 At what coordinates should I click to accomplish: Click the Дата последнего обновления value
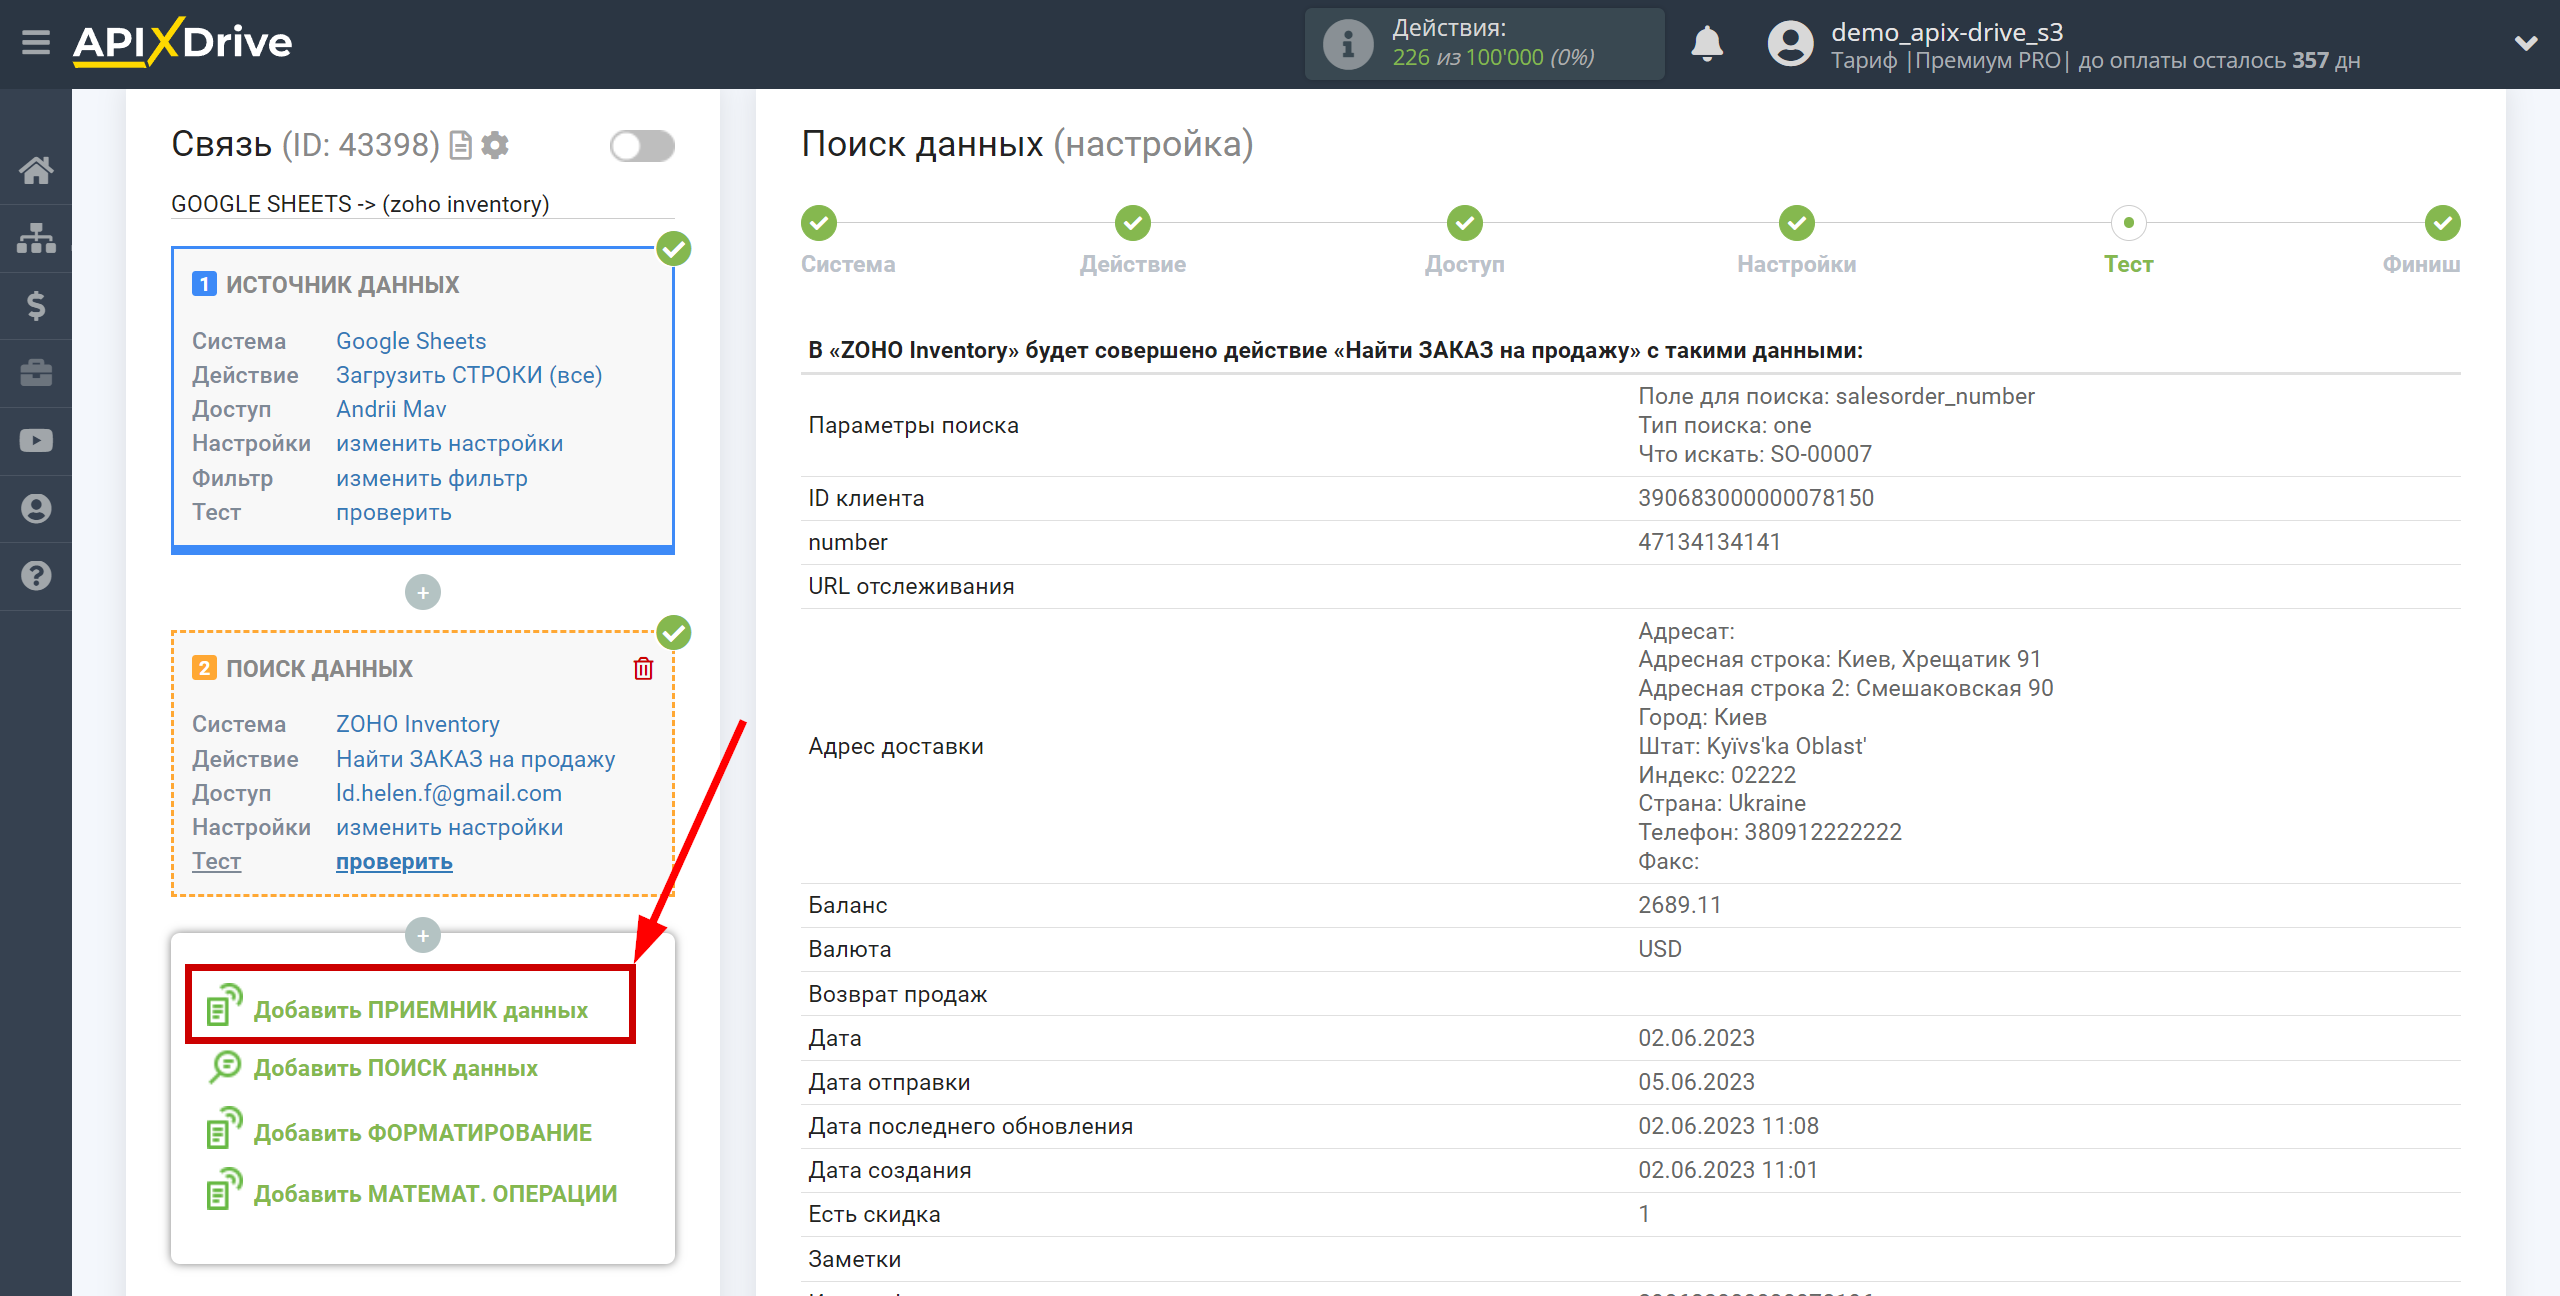pyautogui.click(x=1728, y=1126)
